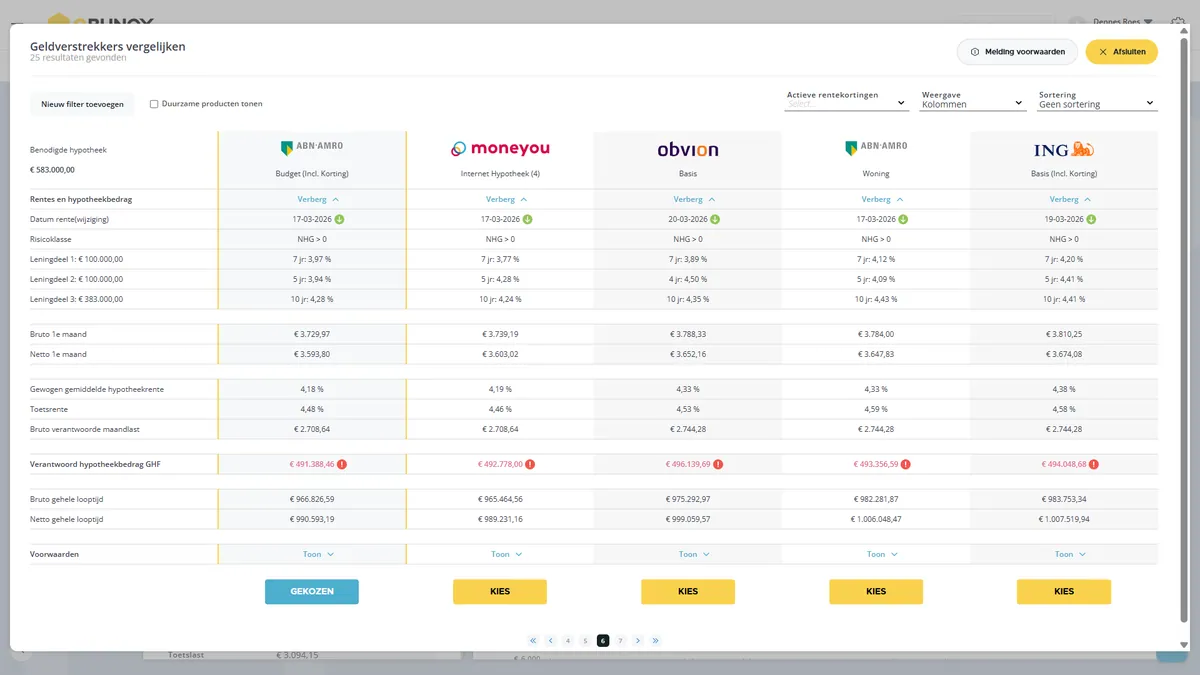The image size is (1200, 675).
Task: Click the ABN AMRO logo above Budget (Incl. Korting)
Action: click(312, 148)
